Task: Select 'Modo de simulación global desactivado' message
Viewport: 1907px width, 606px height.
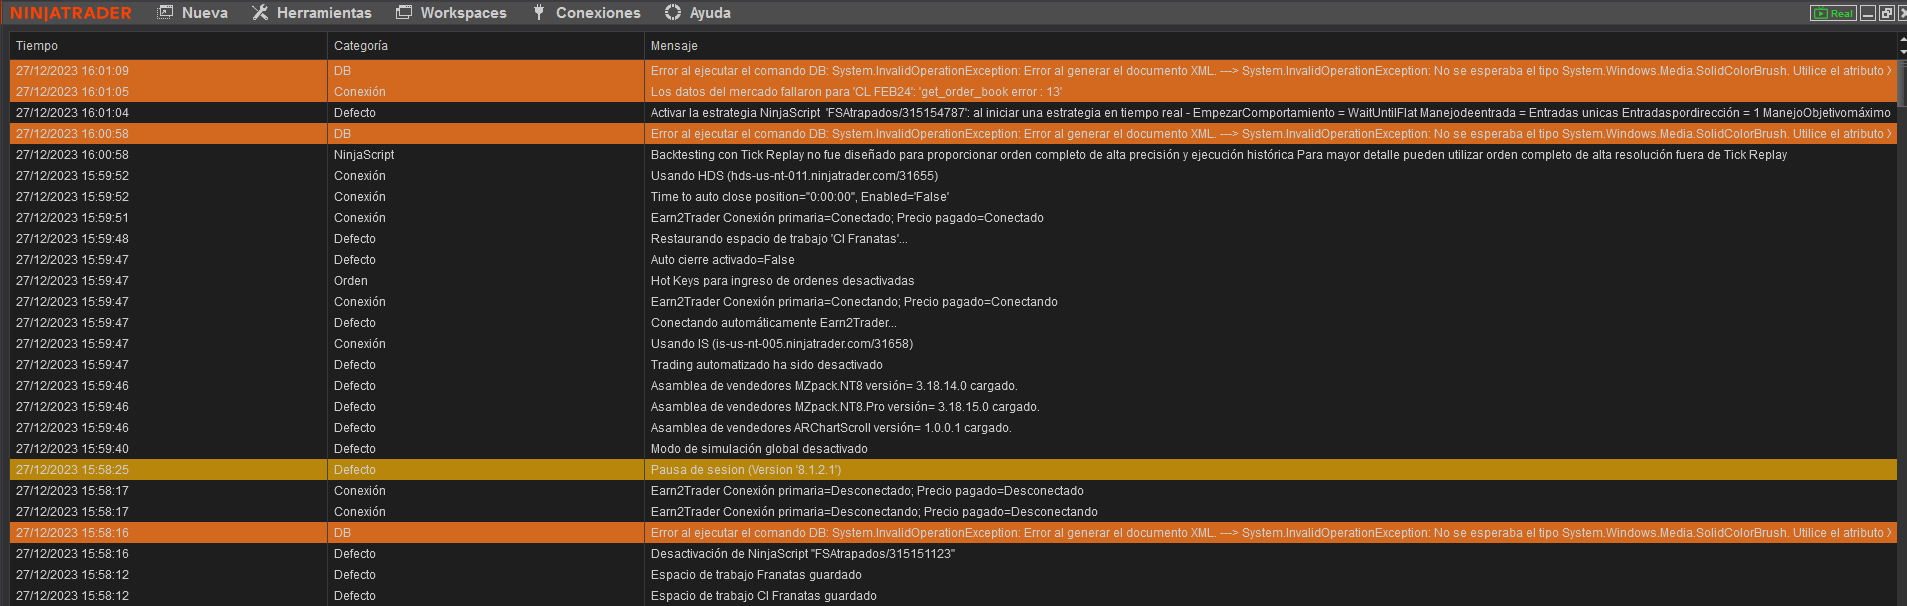Action: coord(759,449)
